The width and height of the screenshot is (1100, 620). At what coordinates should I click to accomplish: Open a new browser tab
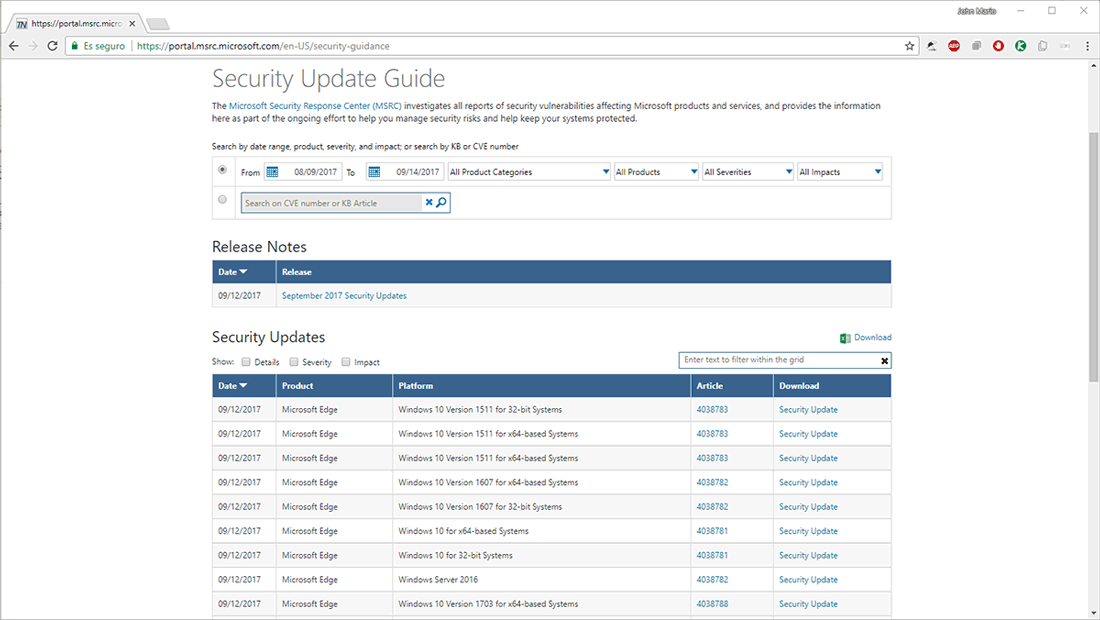coord(158,24)
